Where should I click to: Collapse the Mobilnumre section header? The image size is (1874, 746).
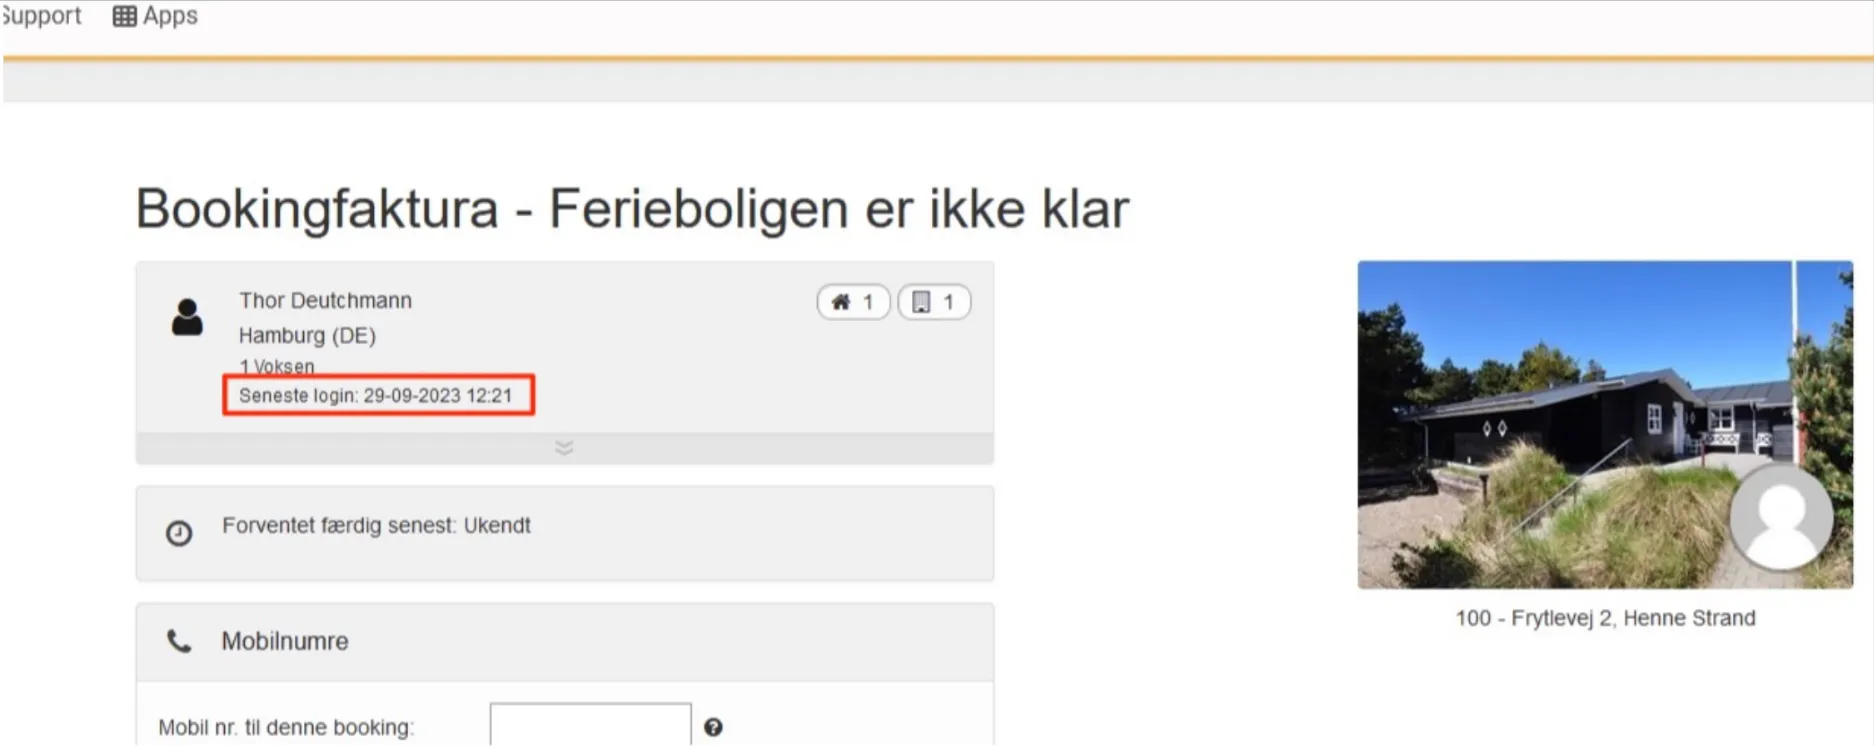click(x=564, y=642)
